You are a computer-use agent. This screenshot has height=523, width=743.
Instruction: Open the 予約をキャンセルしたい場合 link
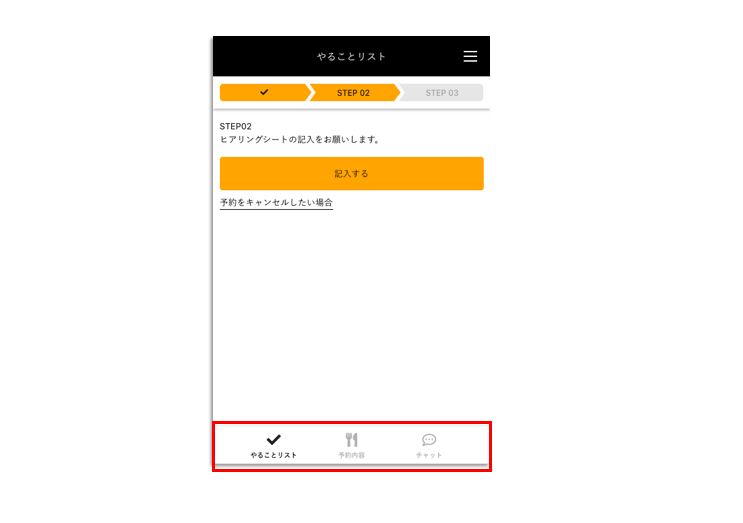pos(276,203)
